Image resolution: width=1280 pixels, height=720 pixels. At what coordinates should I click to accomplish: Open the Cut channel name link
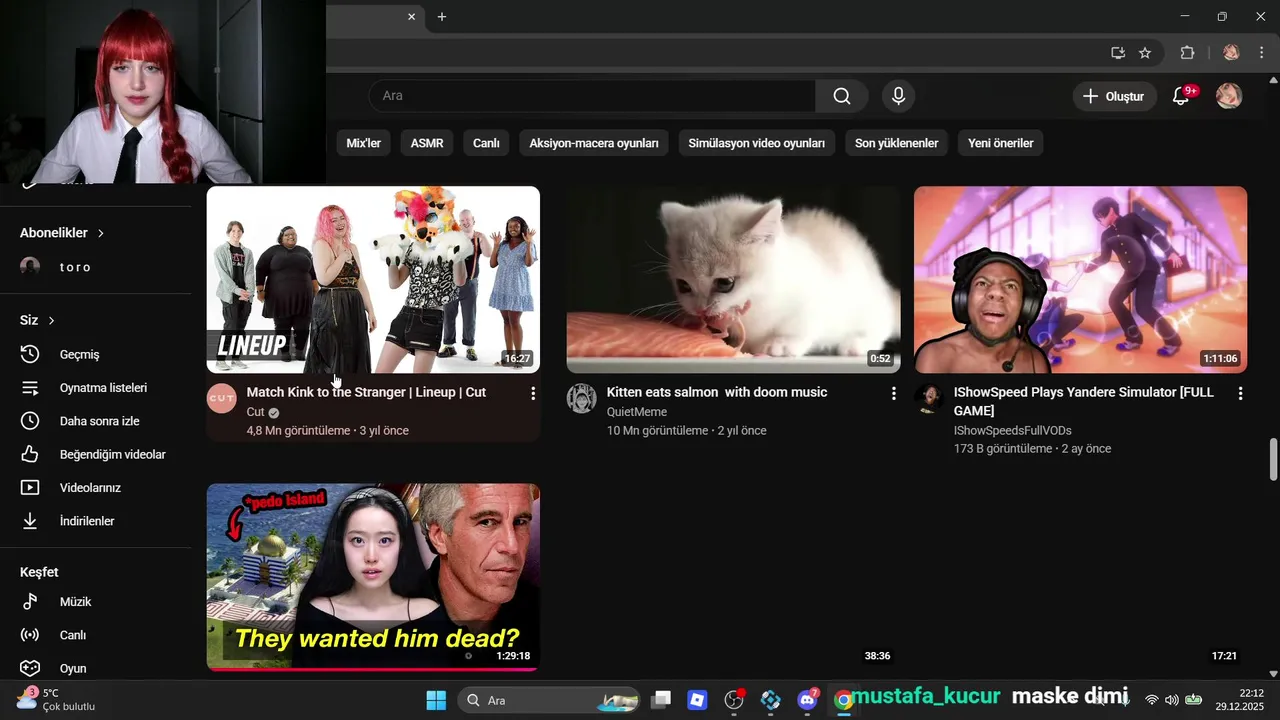[x=255, y=412]
